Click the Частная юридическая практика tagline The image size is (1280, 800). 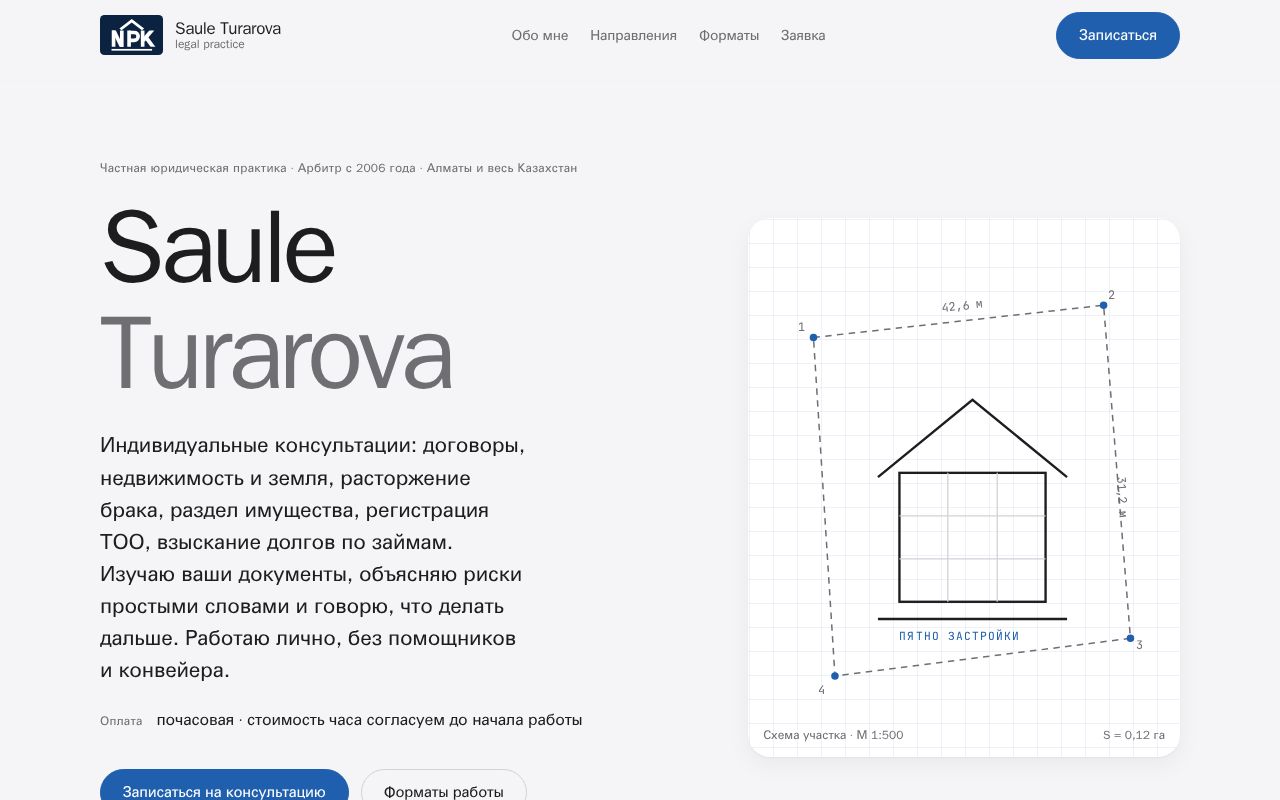(x=338, y=168)
